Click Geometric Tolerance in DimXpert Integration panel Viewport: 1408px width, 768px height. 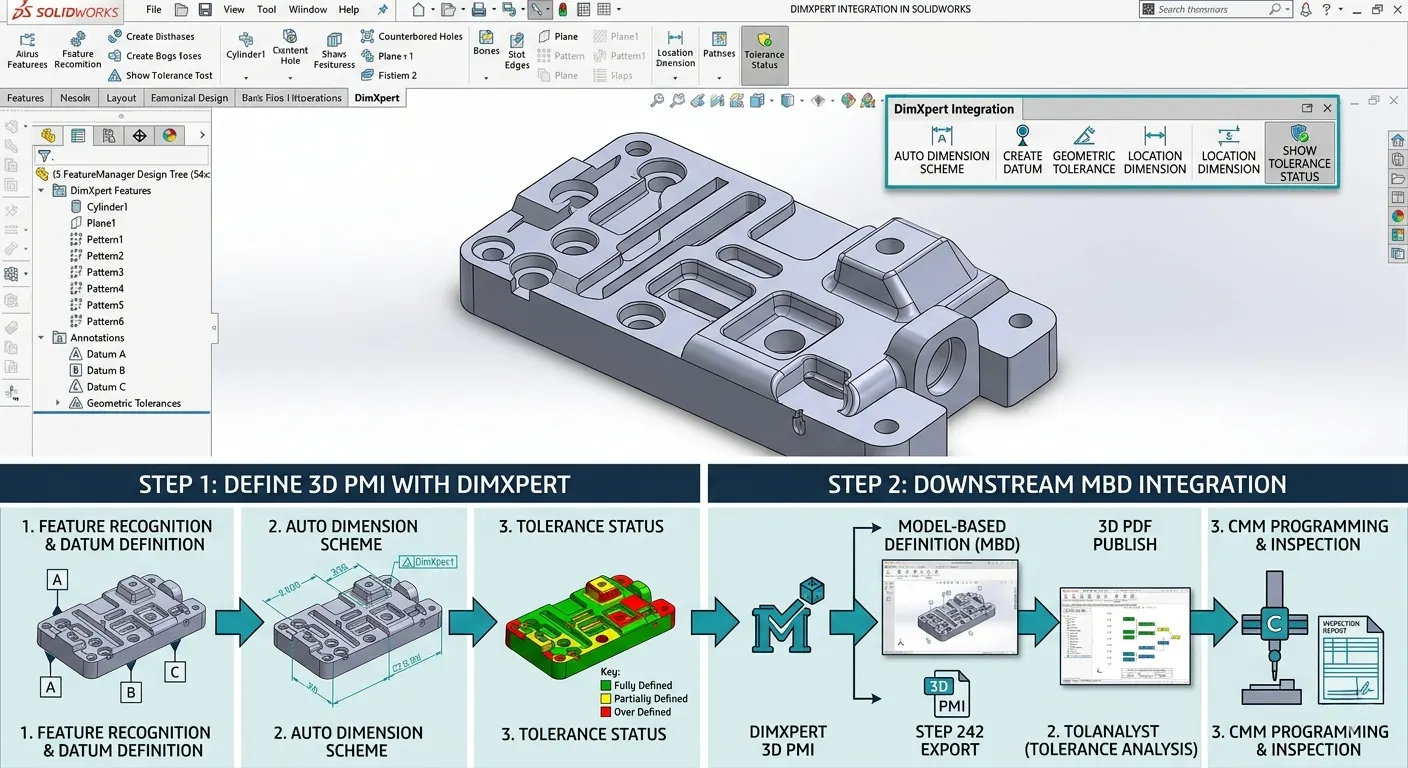[x=1084, y=150]
